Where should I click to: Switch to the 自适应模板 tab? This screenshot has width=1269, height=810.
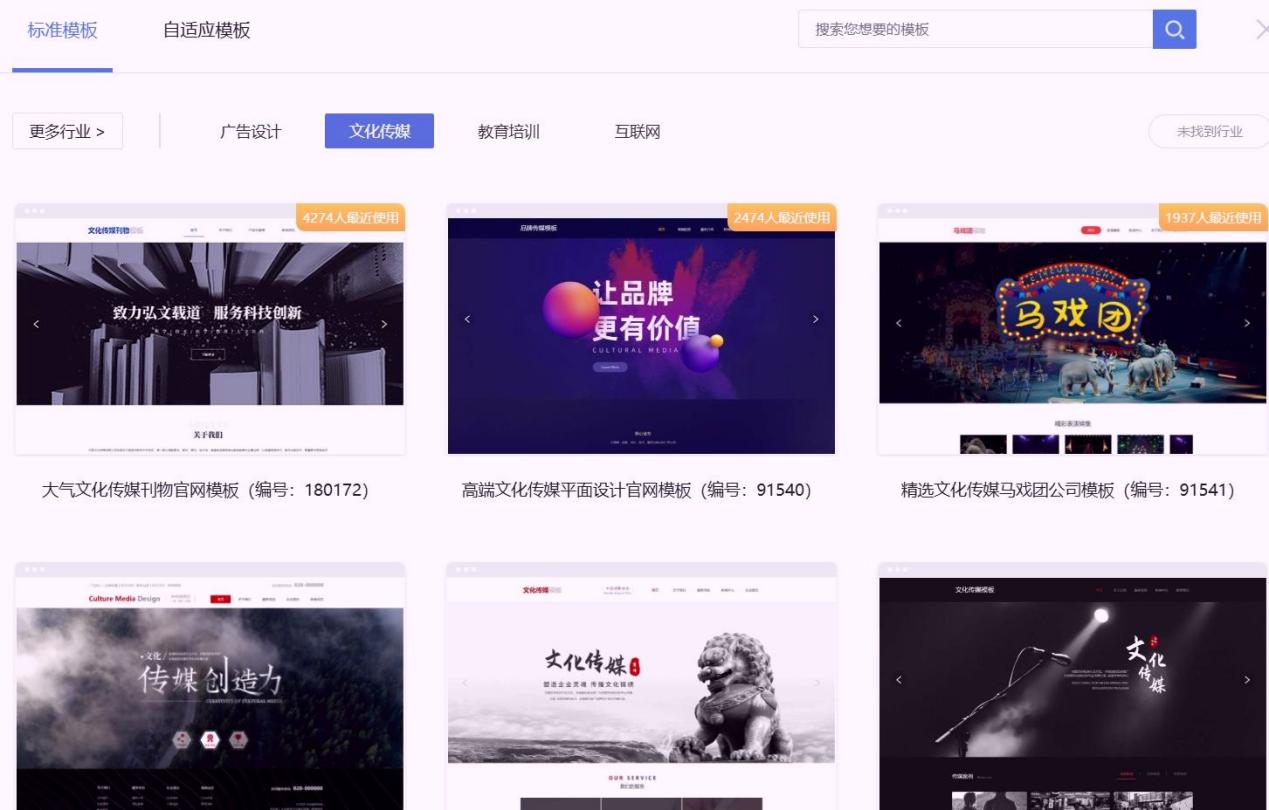click(207, 31)
